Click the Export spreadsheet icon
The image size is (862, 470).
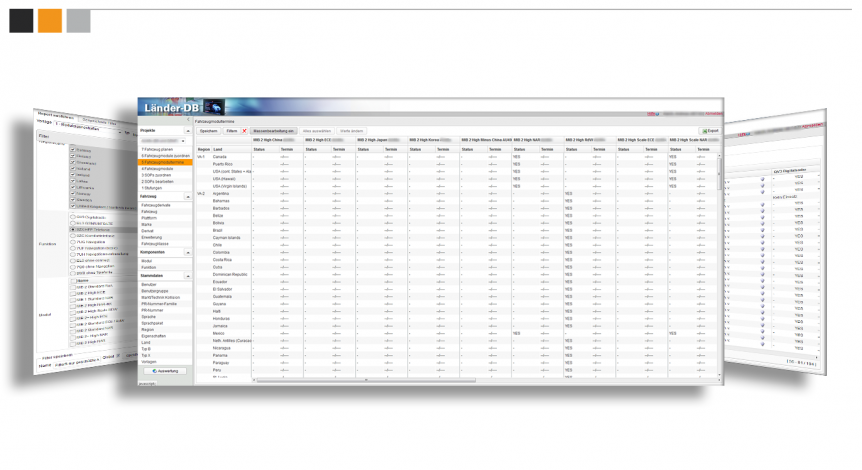click(704, 131)
